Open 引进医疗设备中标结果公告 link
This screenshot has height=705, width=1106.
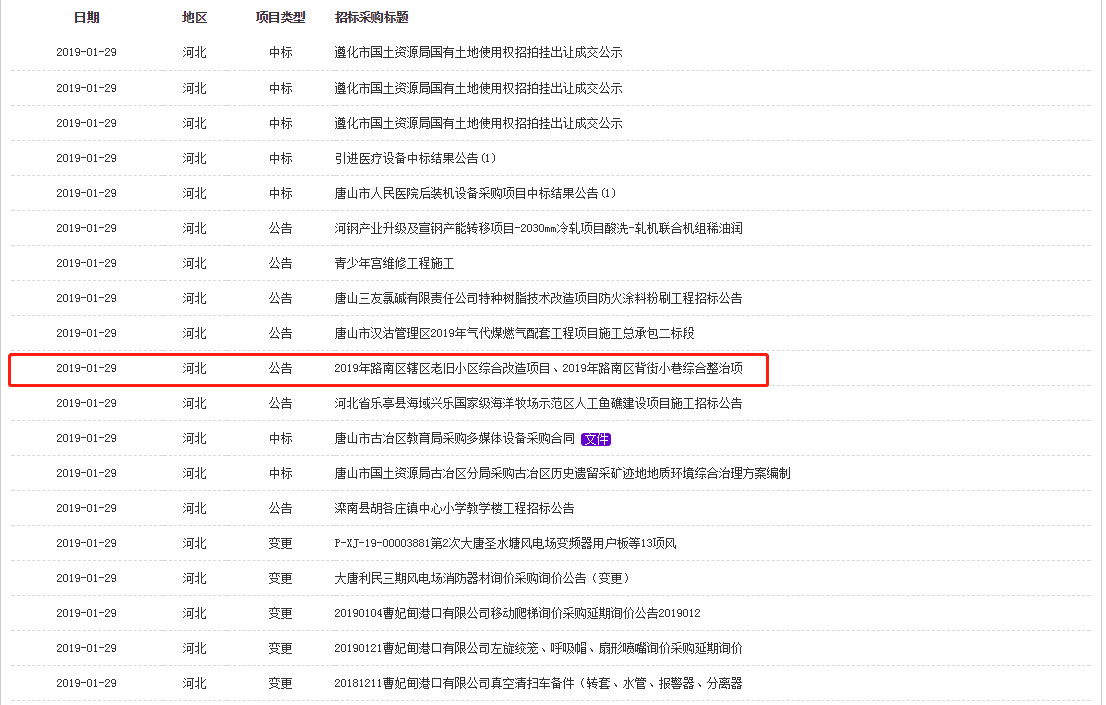tap(415, 158)
